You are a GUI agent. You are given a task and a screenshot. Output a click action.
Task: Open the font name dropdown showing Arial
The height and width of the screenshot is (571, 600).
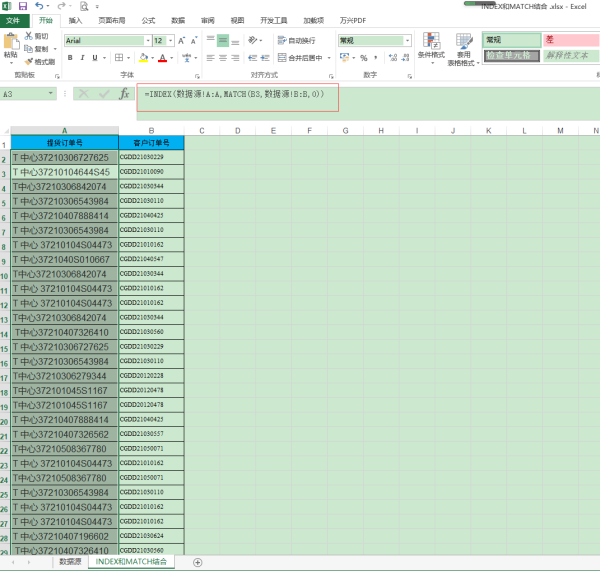(105, 40)
